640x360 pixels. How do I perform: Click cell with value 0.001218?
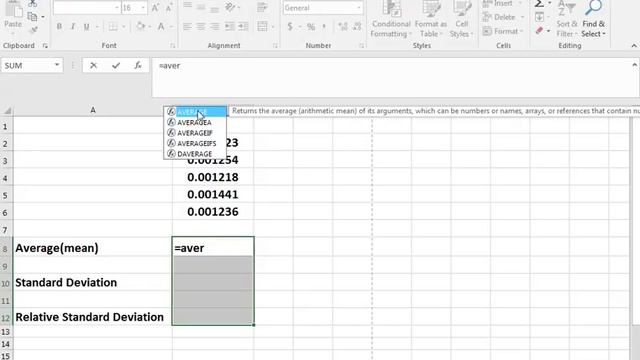(213, 178)
